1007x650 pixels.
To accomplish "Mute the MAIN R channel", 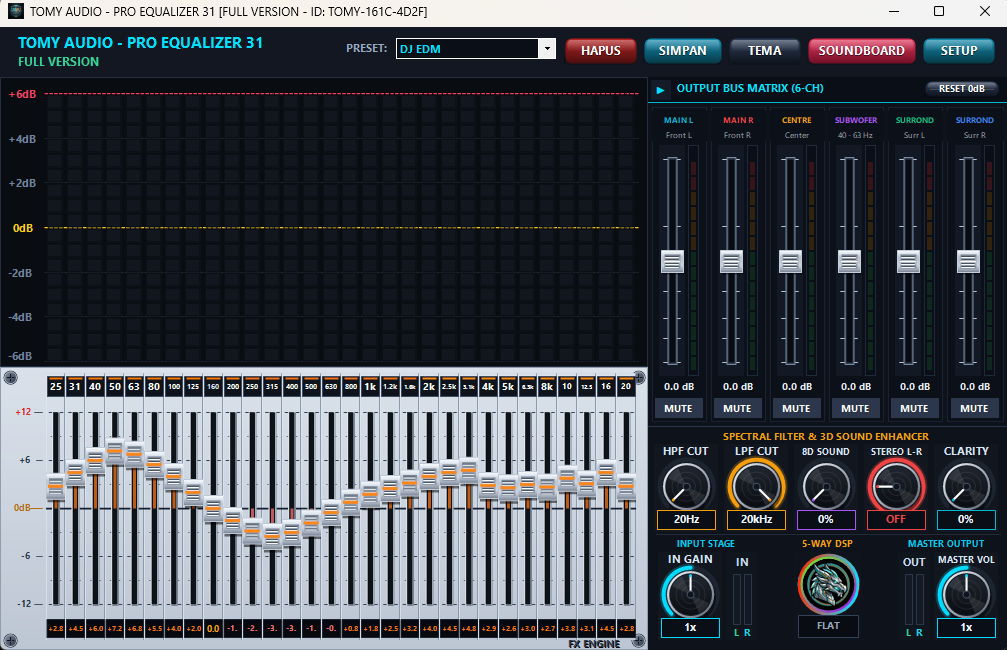I will 737,408.
